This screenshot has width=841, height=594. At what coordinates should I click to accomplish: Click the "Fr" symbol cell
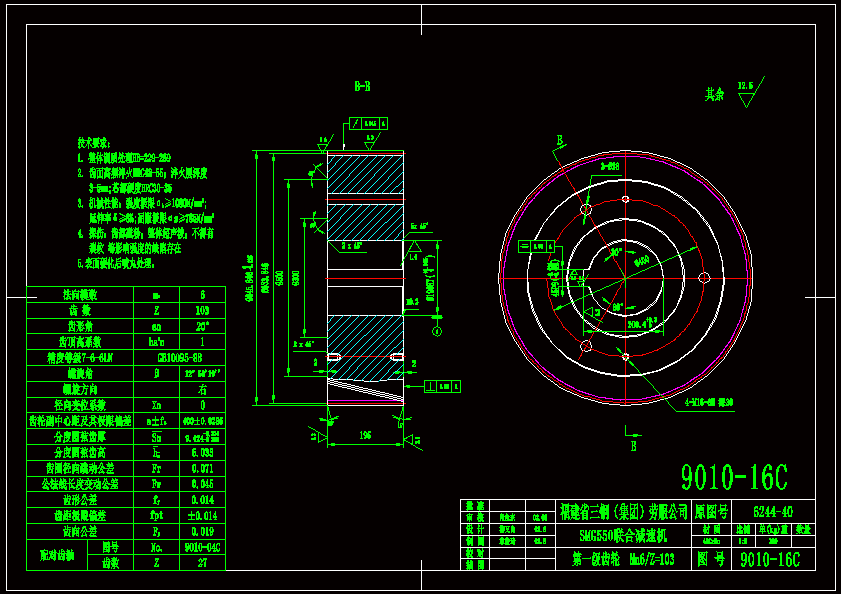[156, 468]
